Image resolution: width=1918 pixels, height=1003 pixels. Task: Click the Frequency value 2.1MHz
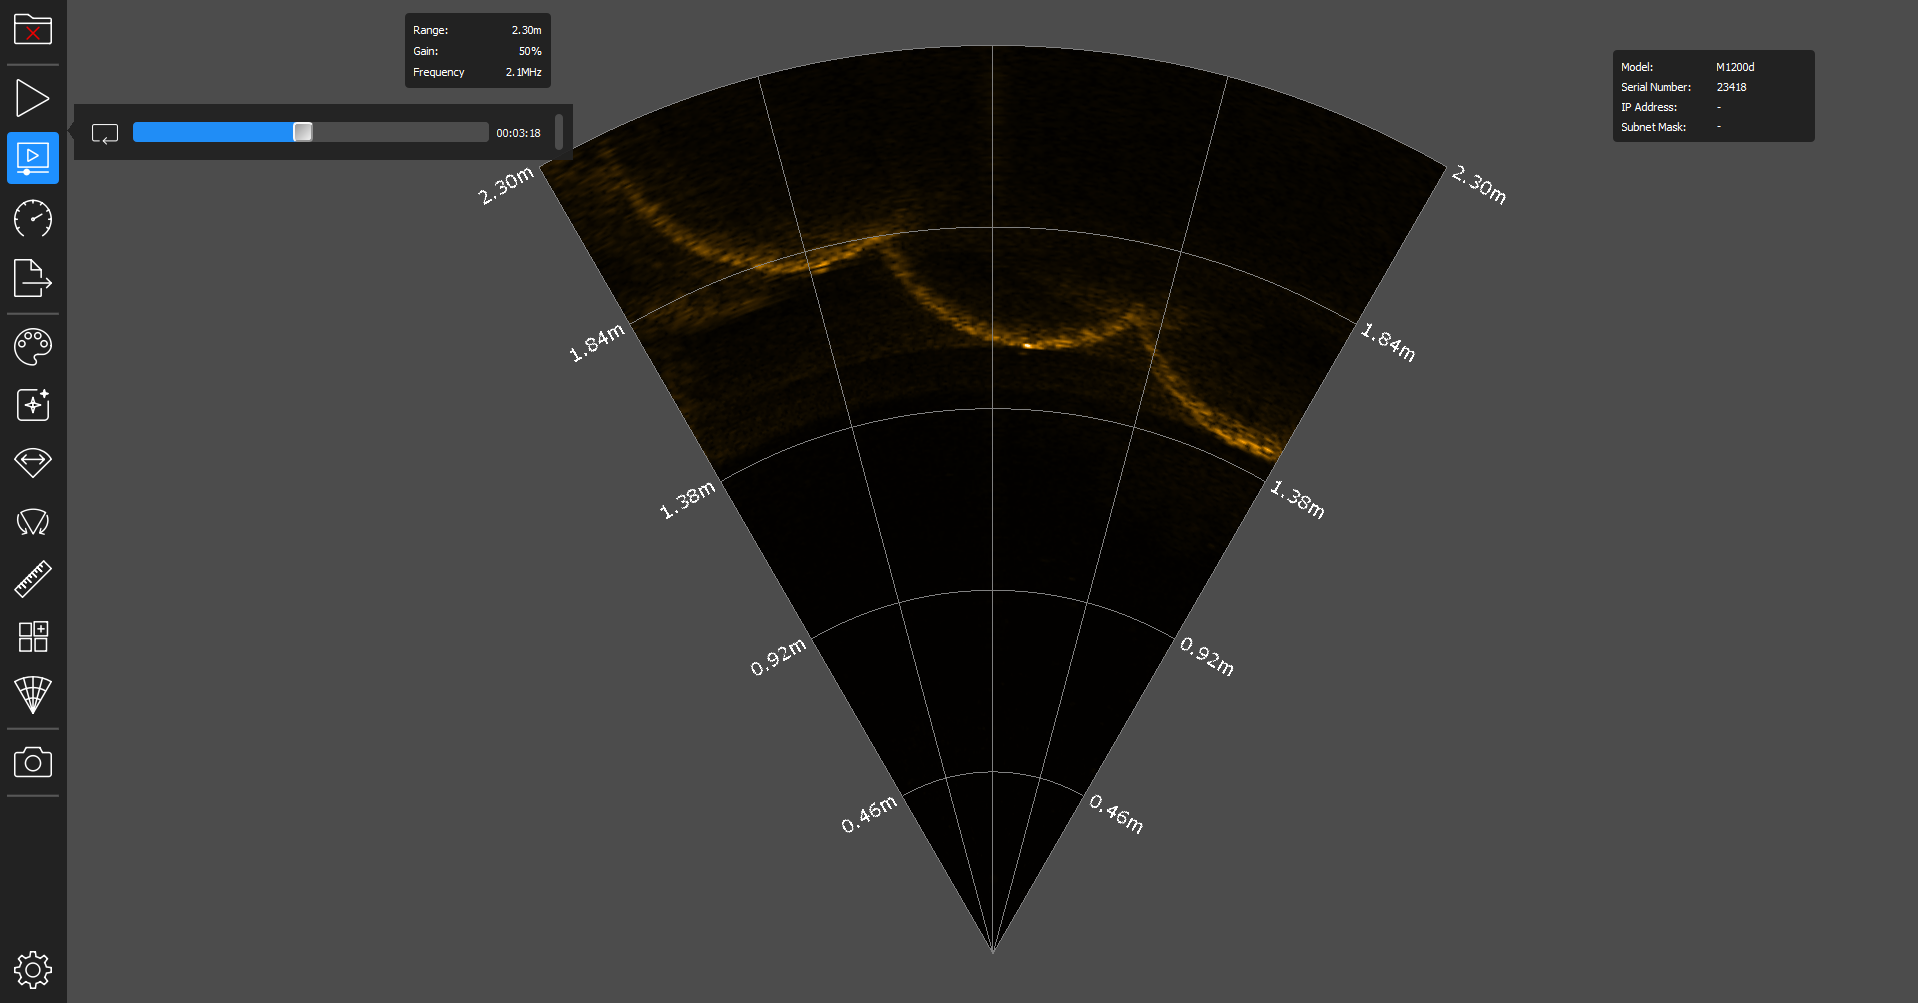(523, 72)
